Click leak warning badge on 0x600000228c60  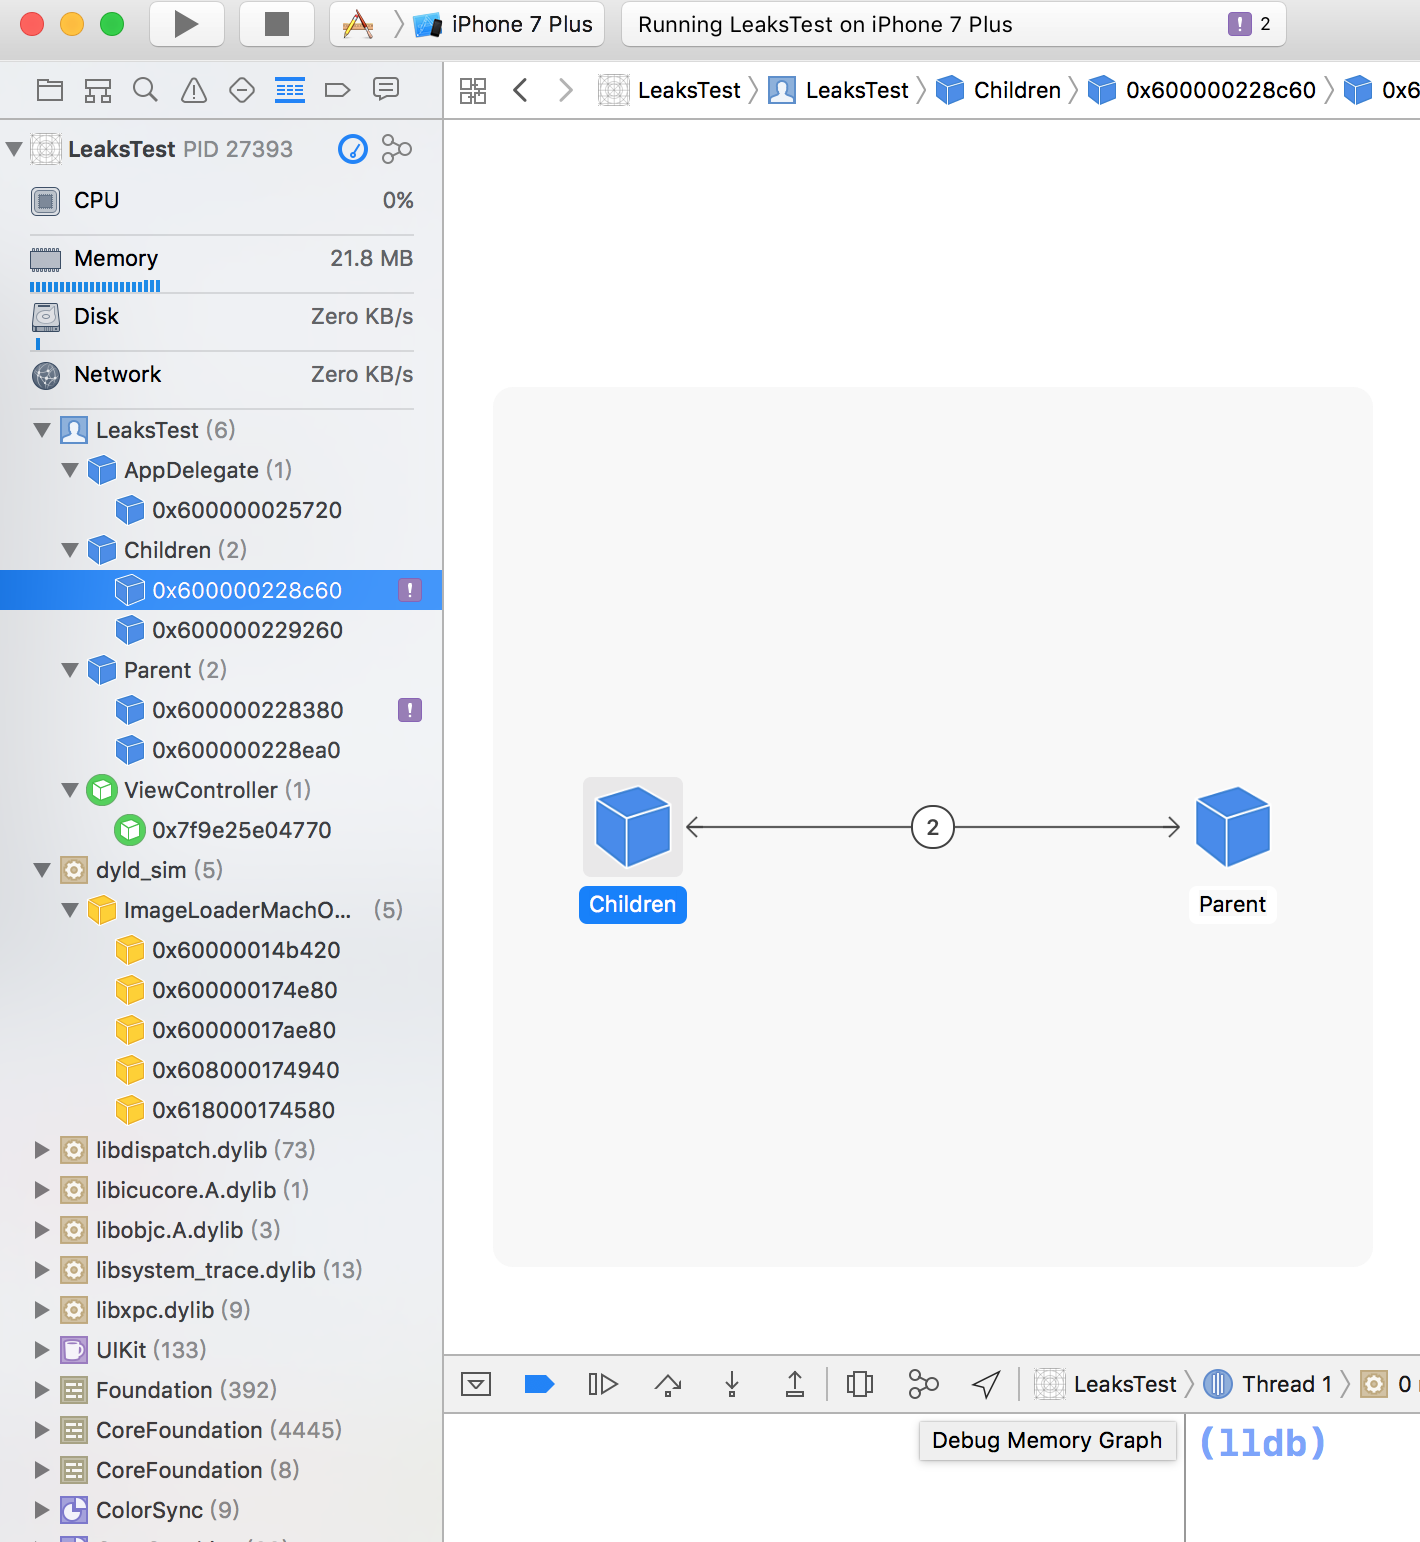(x=410, y=590)
